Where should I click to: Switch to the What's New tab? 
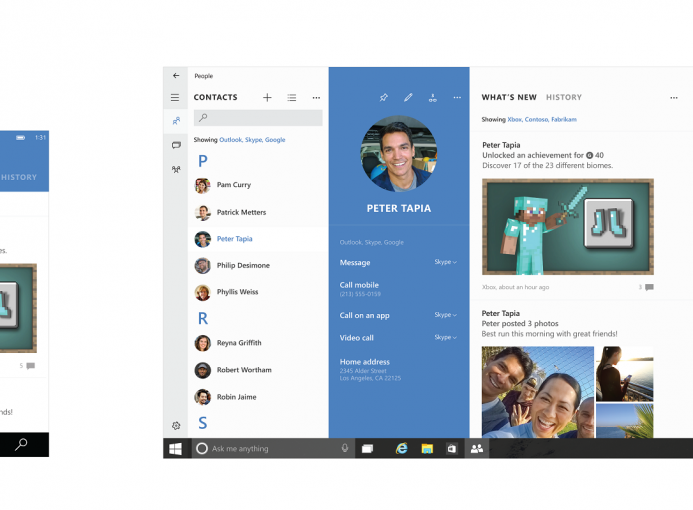point(509,97)
